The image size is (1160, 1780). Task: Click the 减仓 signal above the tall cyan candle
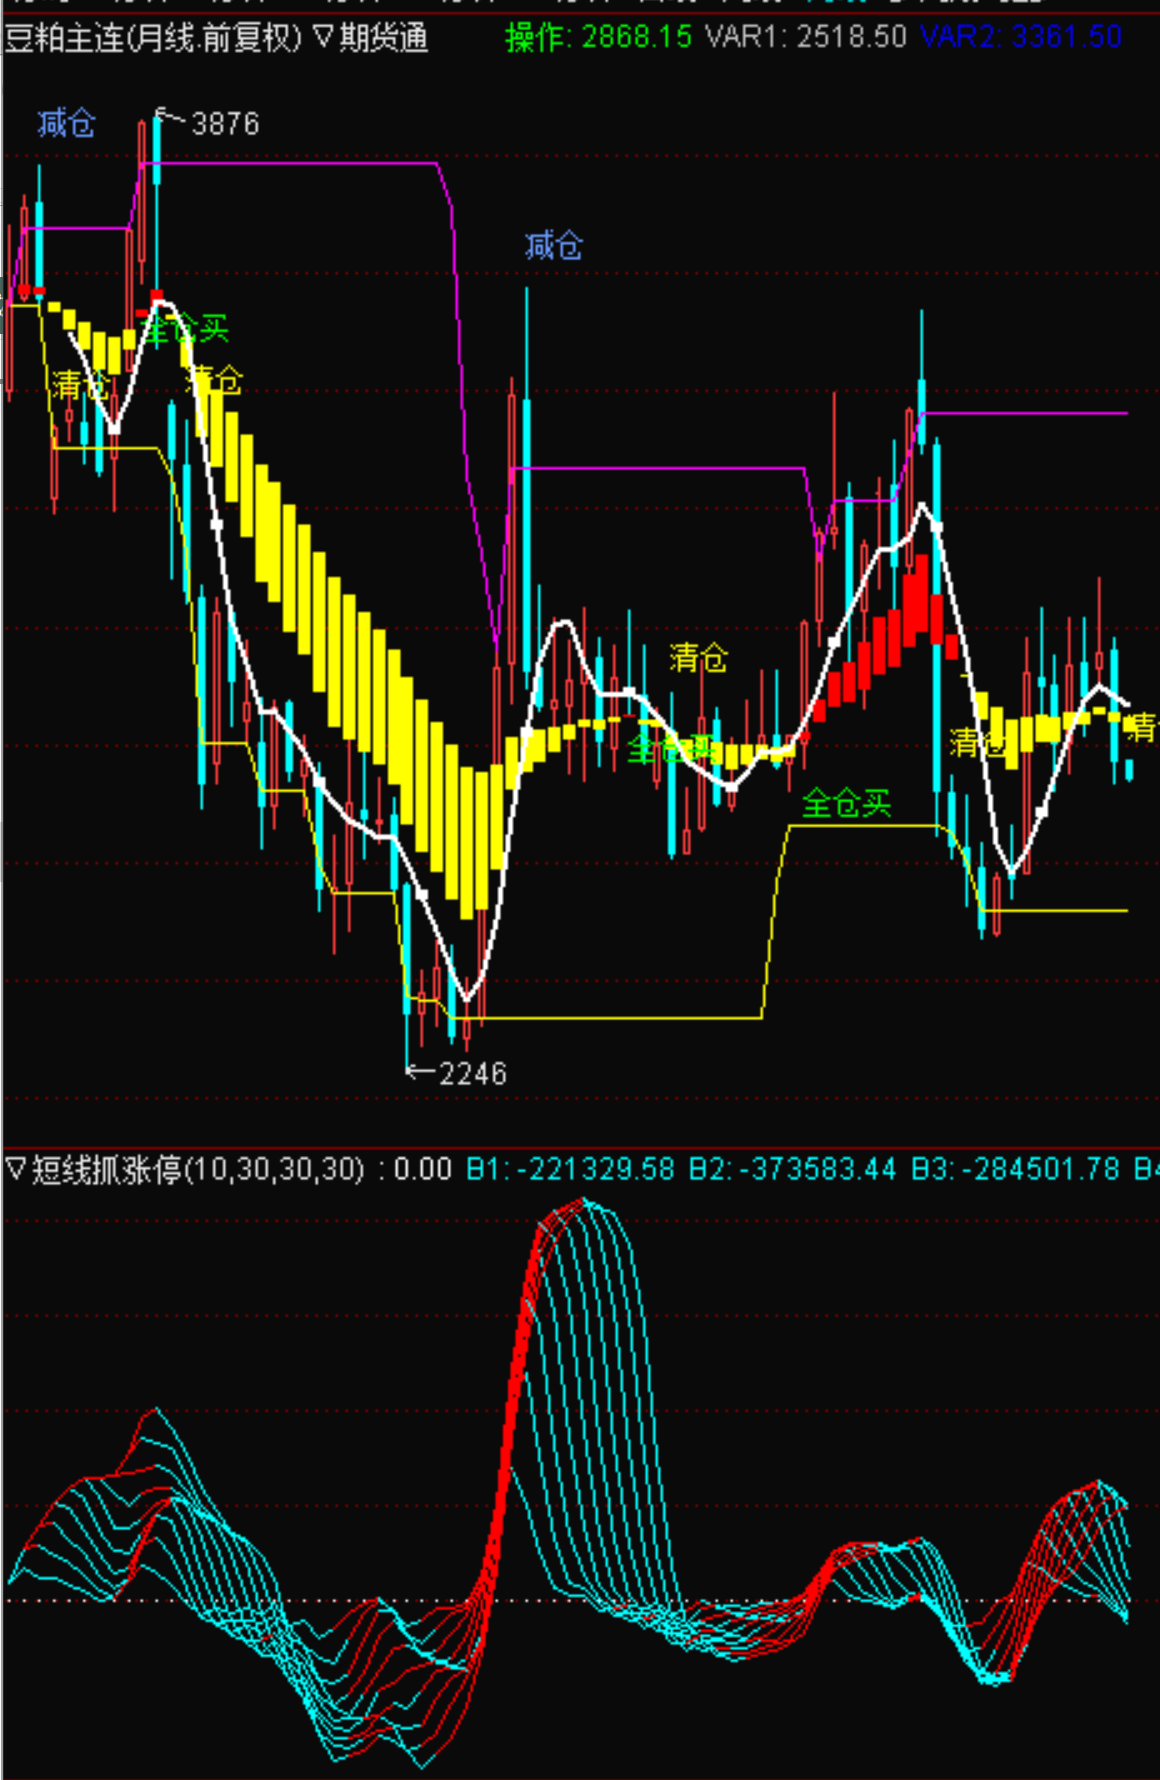pos(554,246)
